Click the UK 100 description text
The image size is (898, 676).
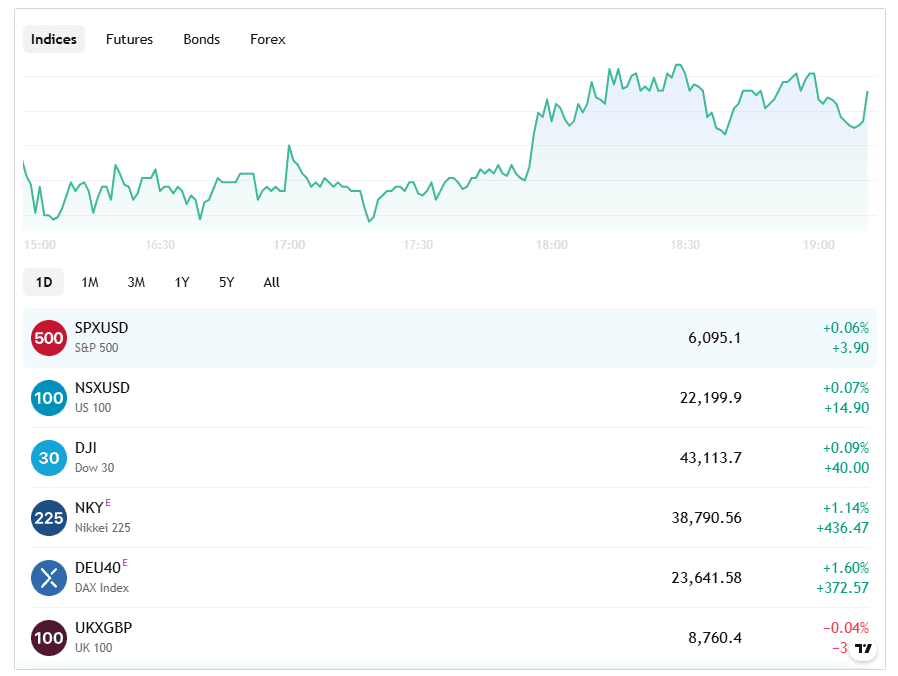coord(94,648)
